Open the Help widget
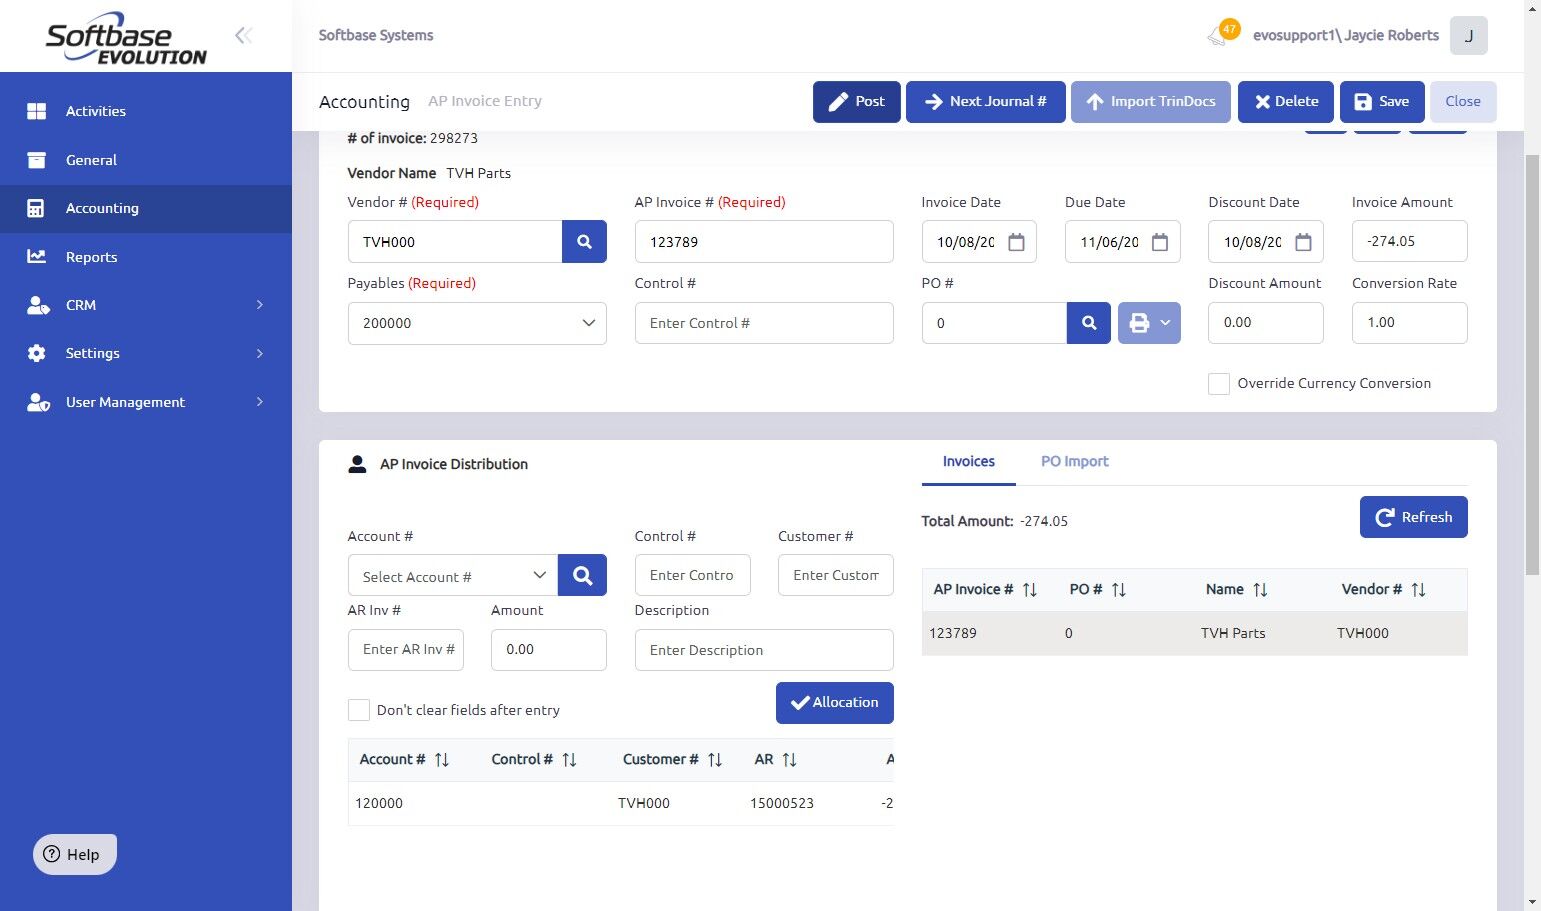The height and width of the screenshot is (911, 1541). tap(75, 854)
